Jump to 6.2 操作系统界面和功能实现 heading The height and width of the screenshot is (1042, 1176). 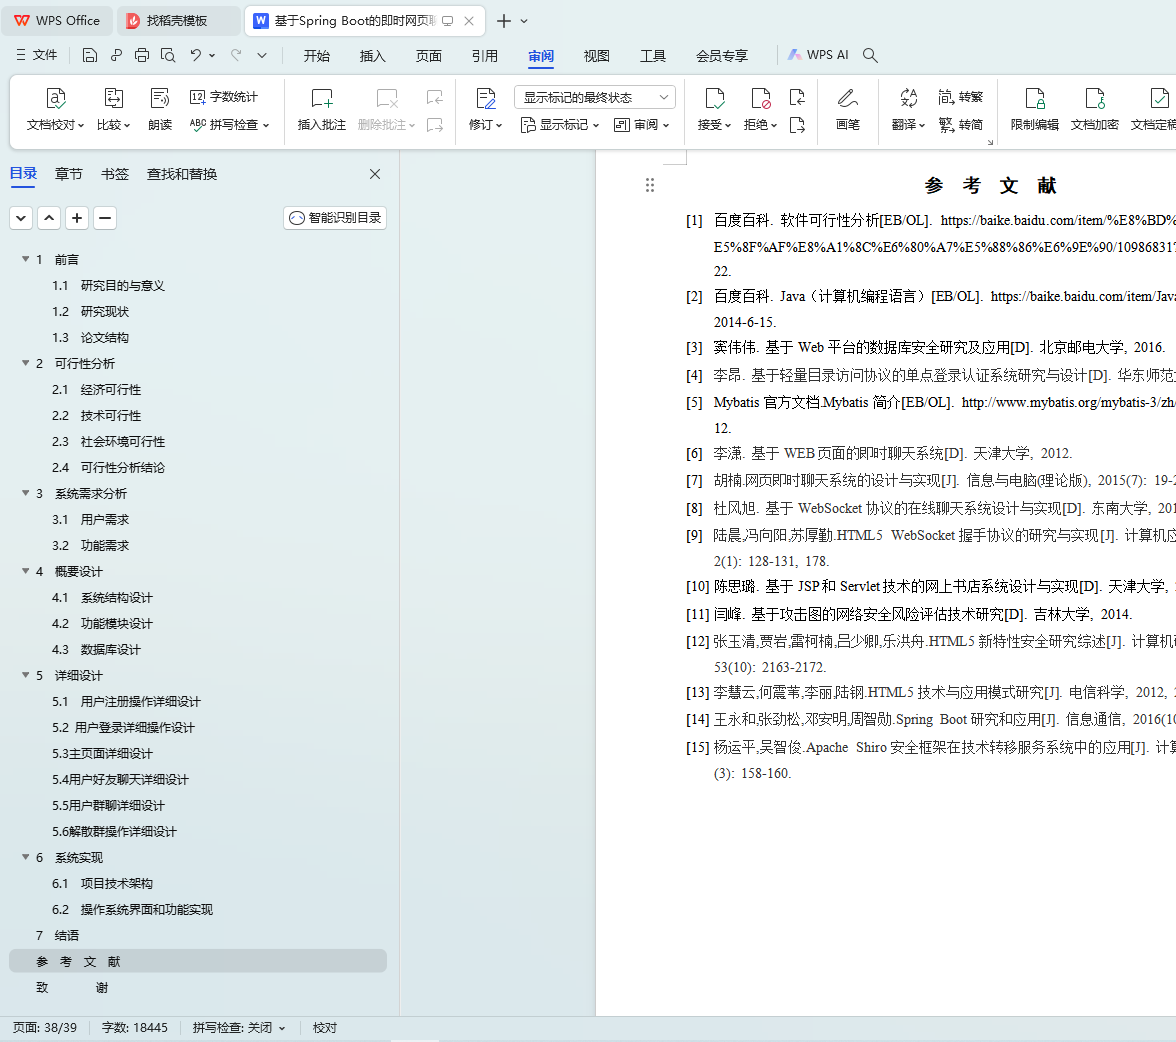click(x=133, y=909)
